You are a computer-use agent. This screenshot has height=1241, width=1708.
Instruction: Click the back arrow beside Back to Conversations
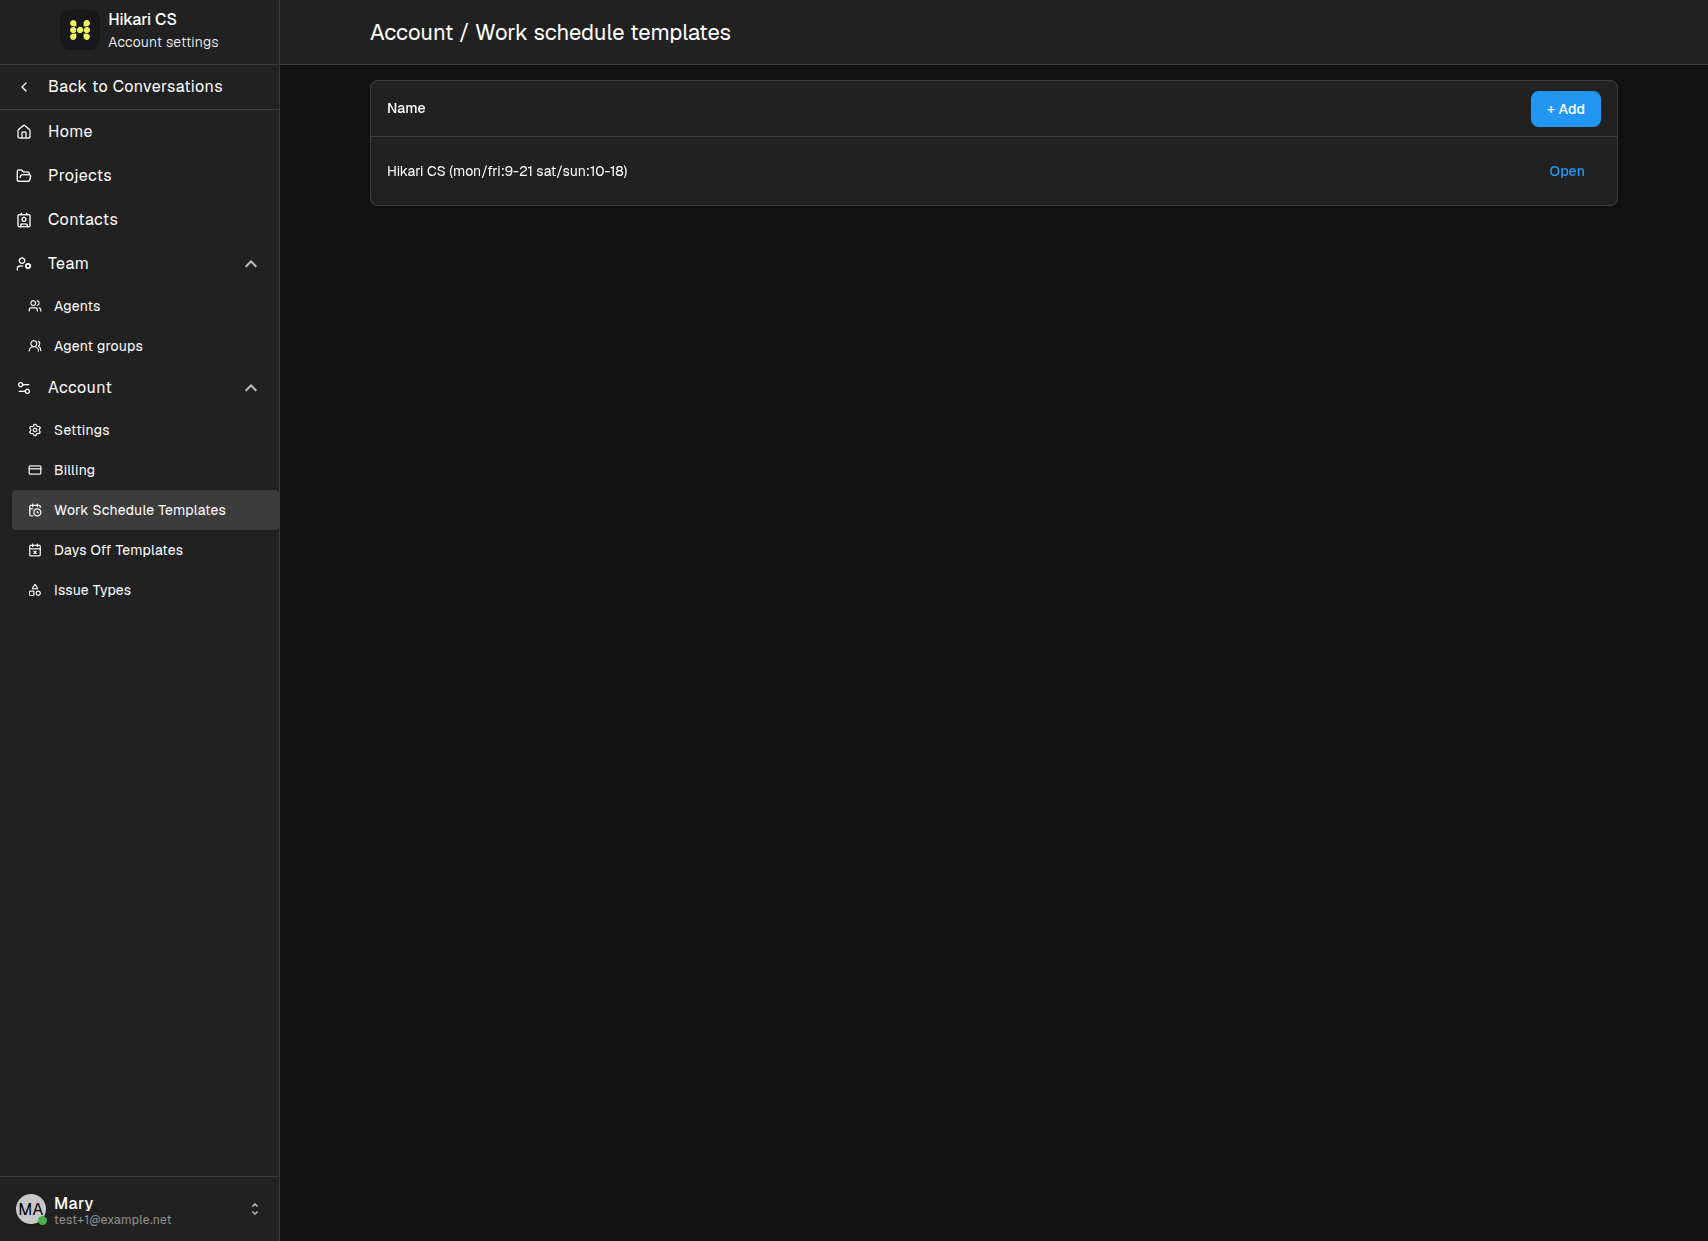24,87
